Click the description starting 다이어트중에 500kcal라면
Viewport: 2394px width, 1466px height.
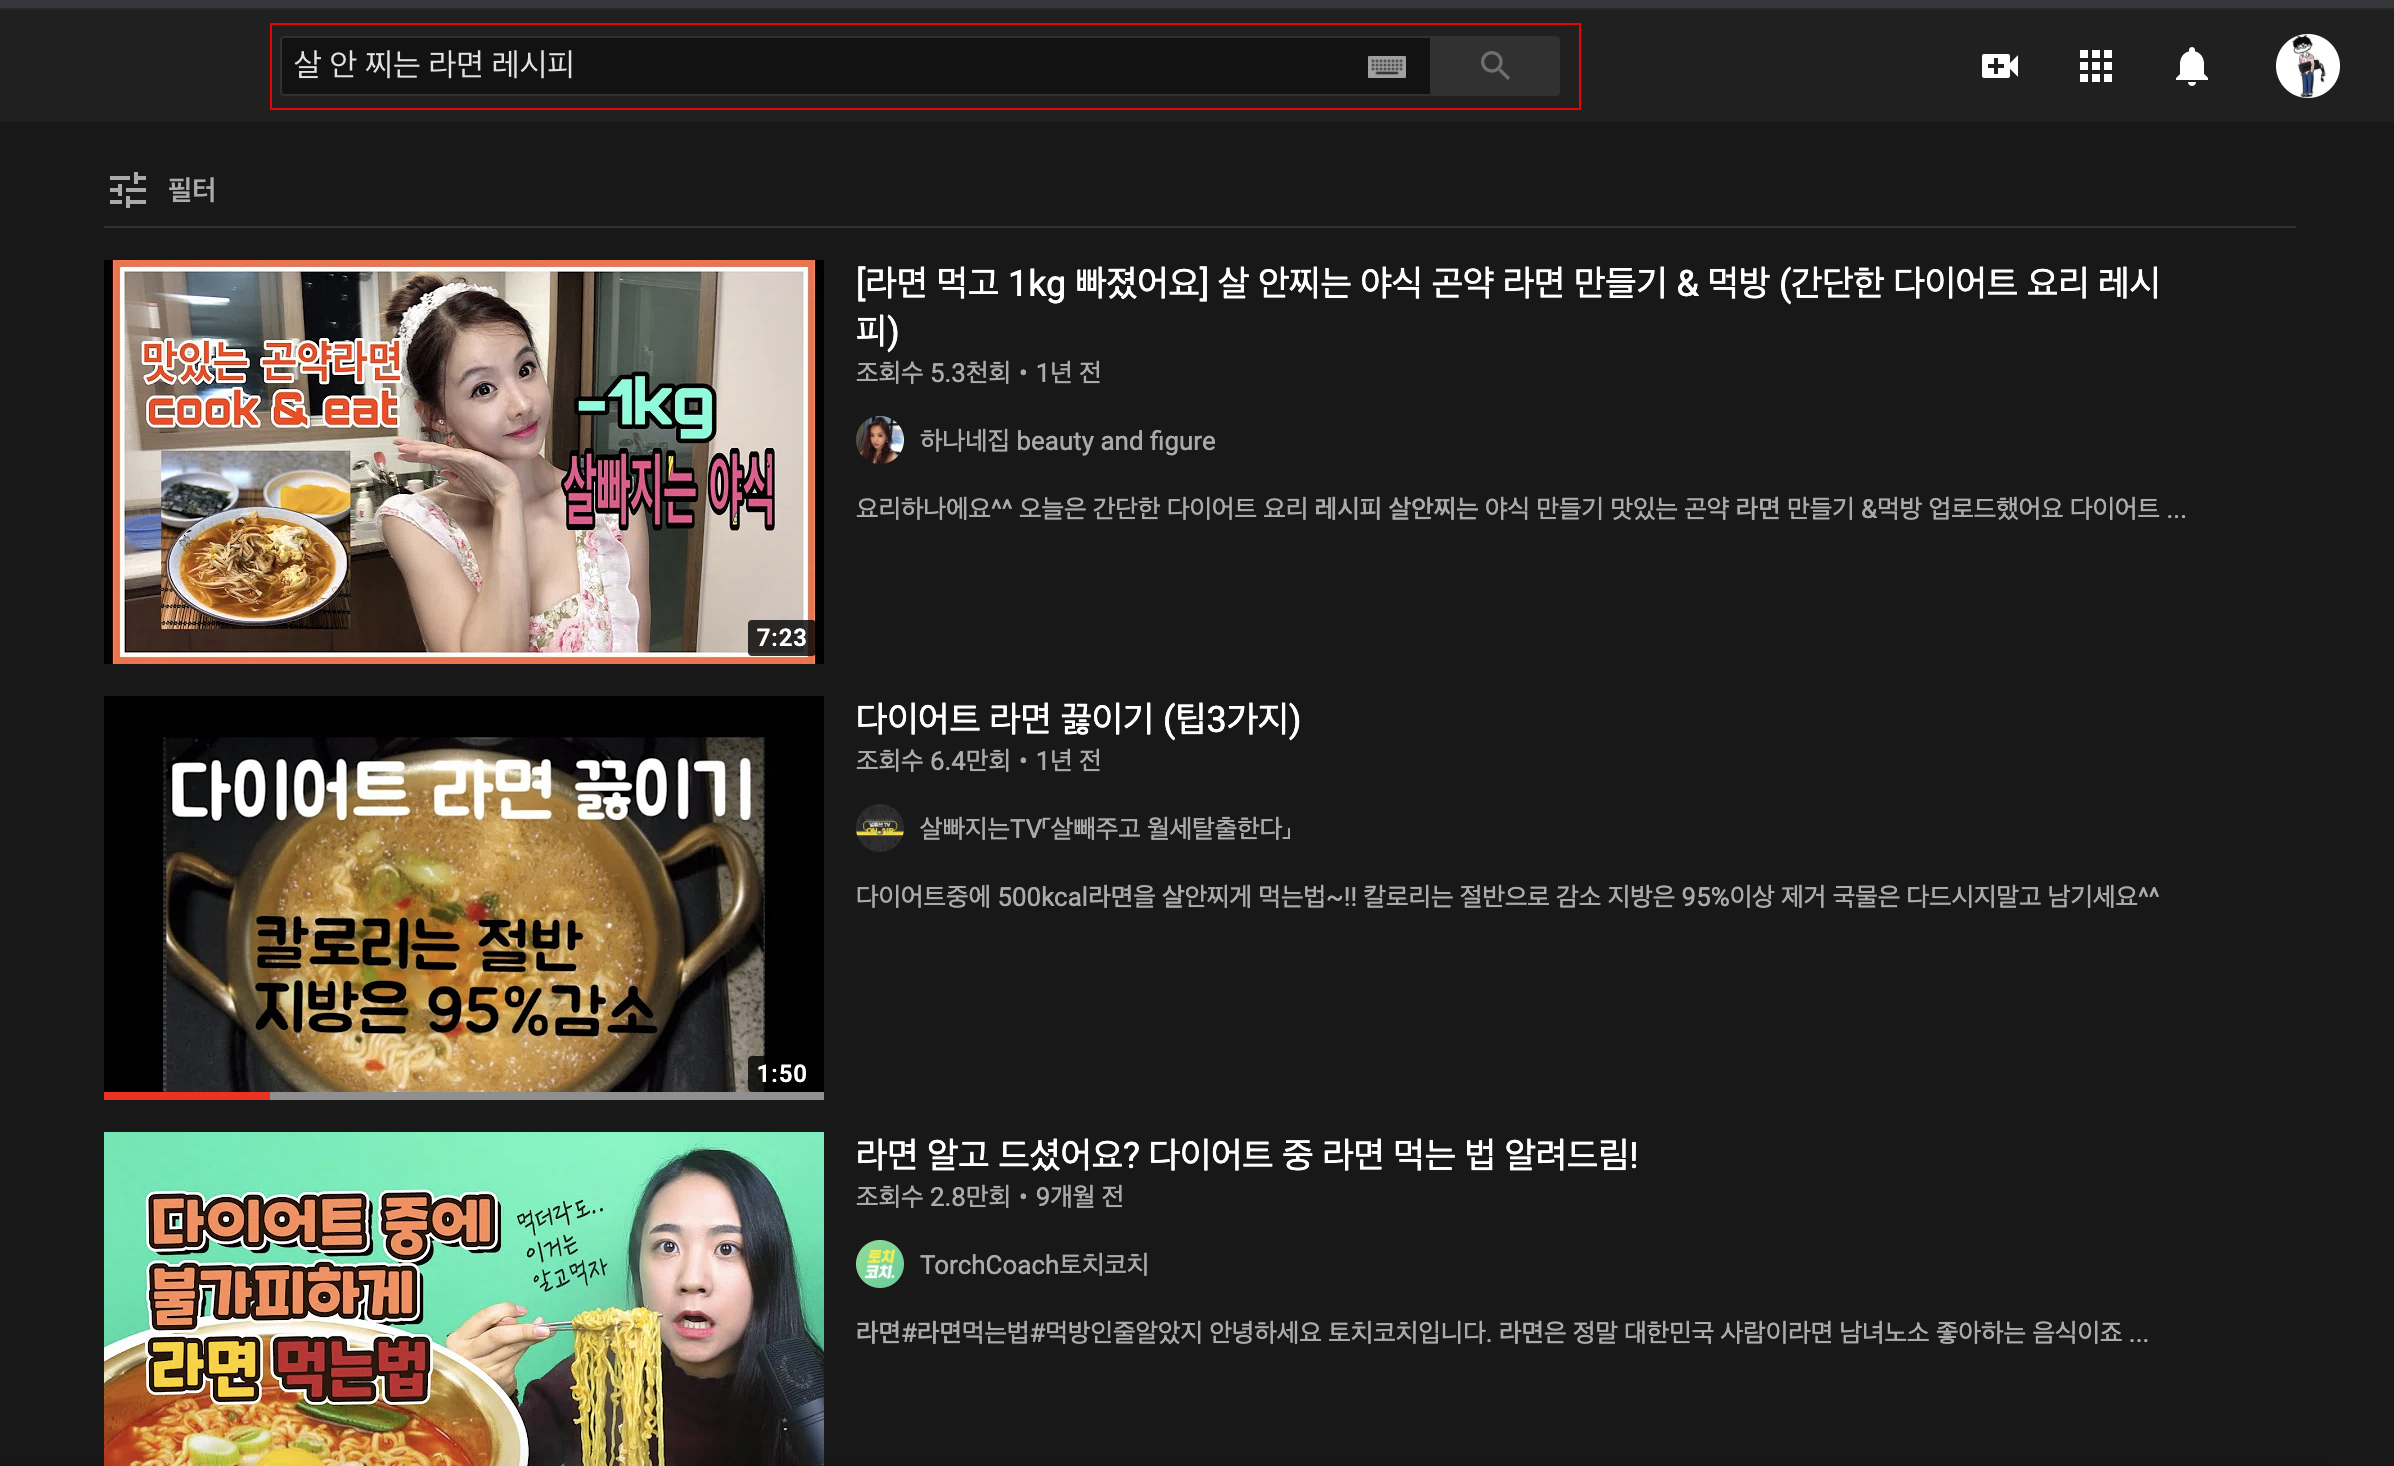point(1507,896)
